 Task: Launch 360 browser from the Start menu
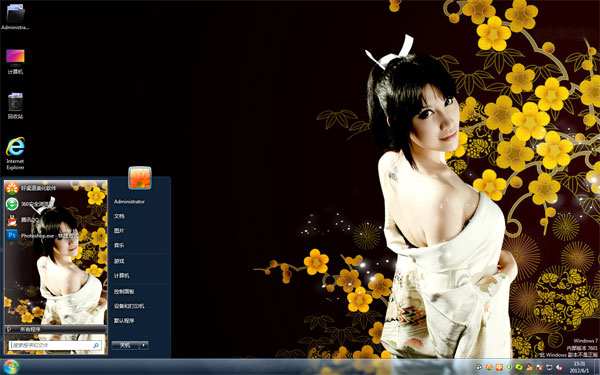pos(55,204)
